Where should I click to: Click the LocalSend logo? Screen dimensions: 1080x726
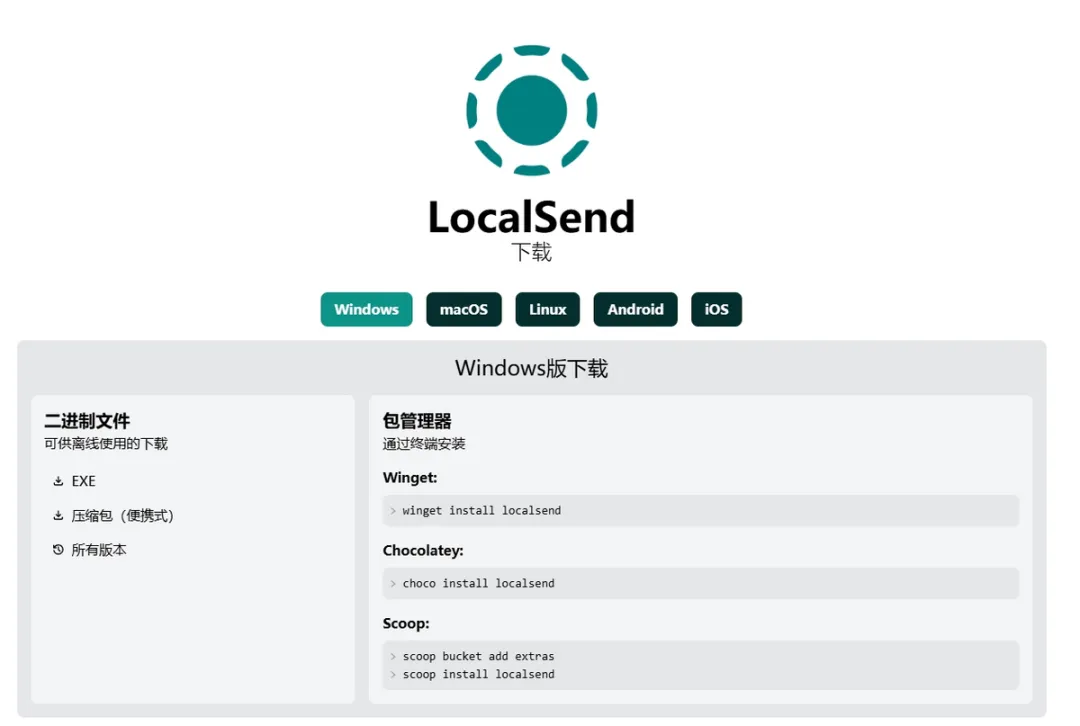(531, 110)
